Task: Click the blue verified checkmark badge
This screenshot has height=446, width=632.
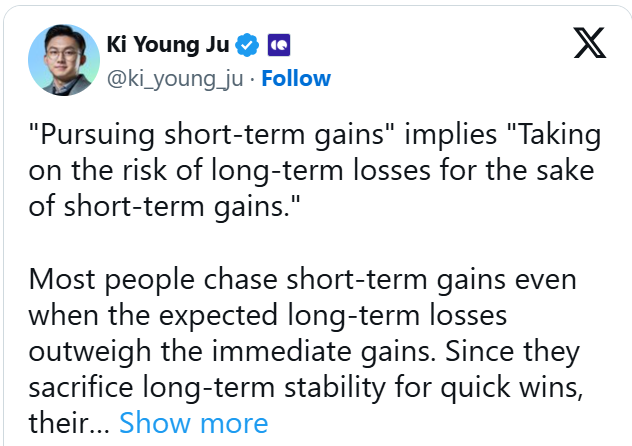Action: (249, 46)
